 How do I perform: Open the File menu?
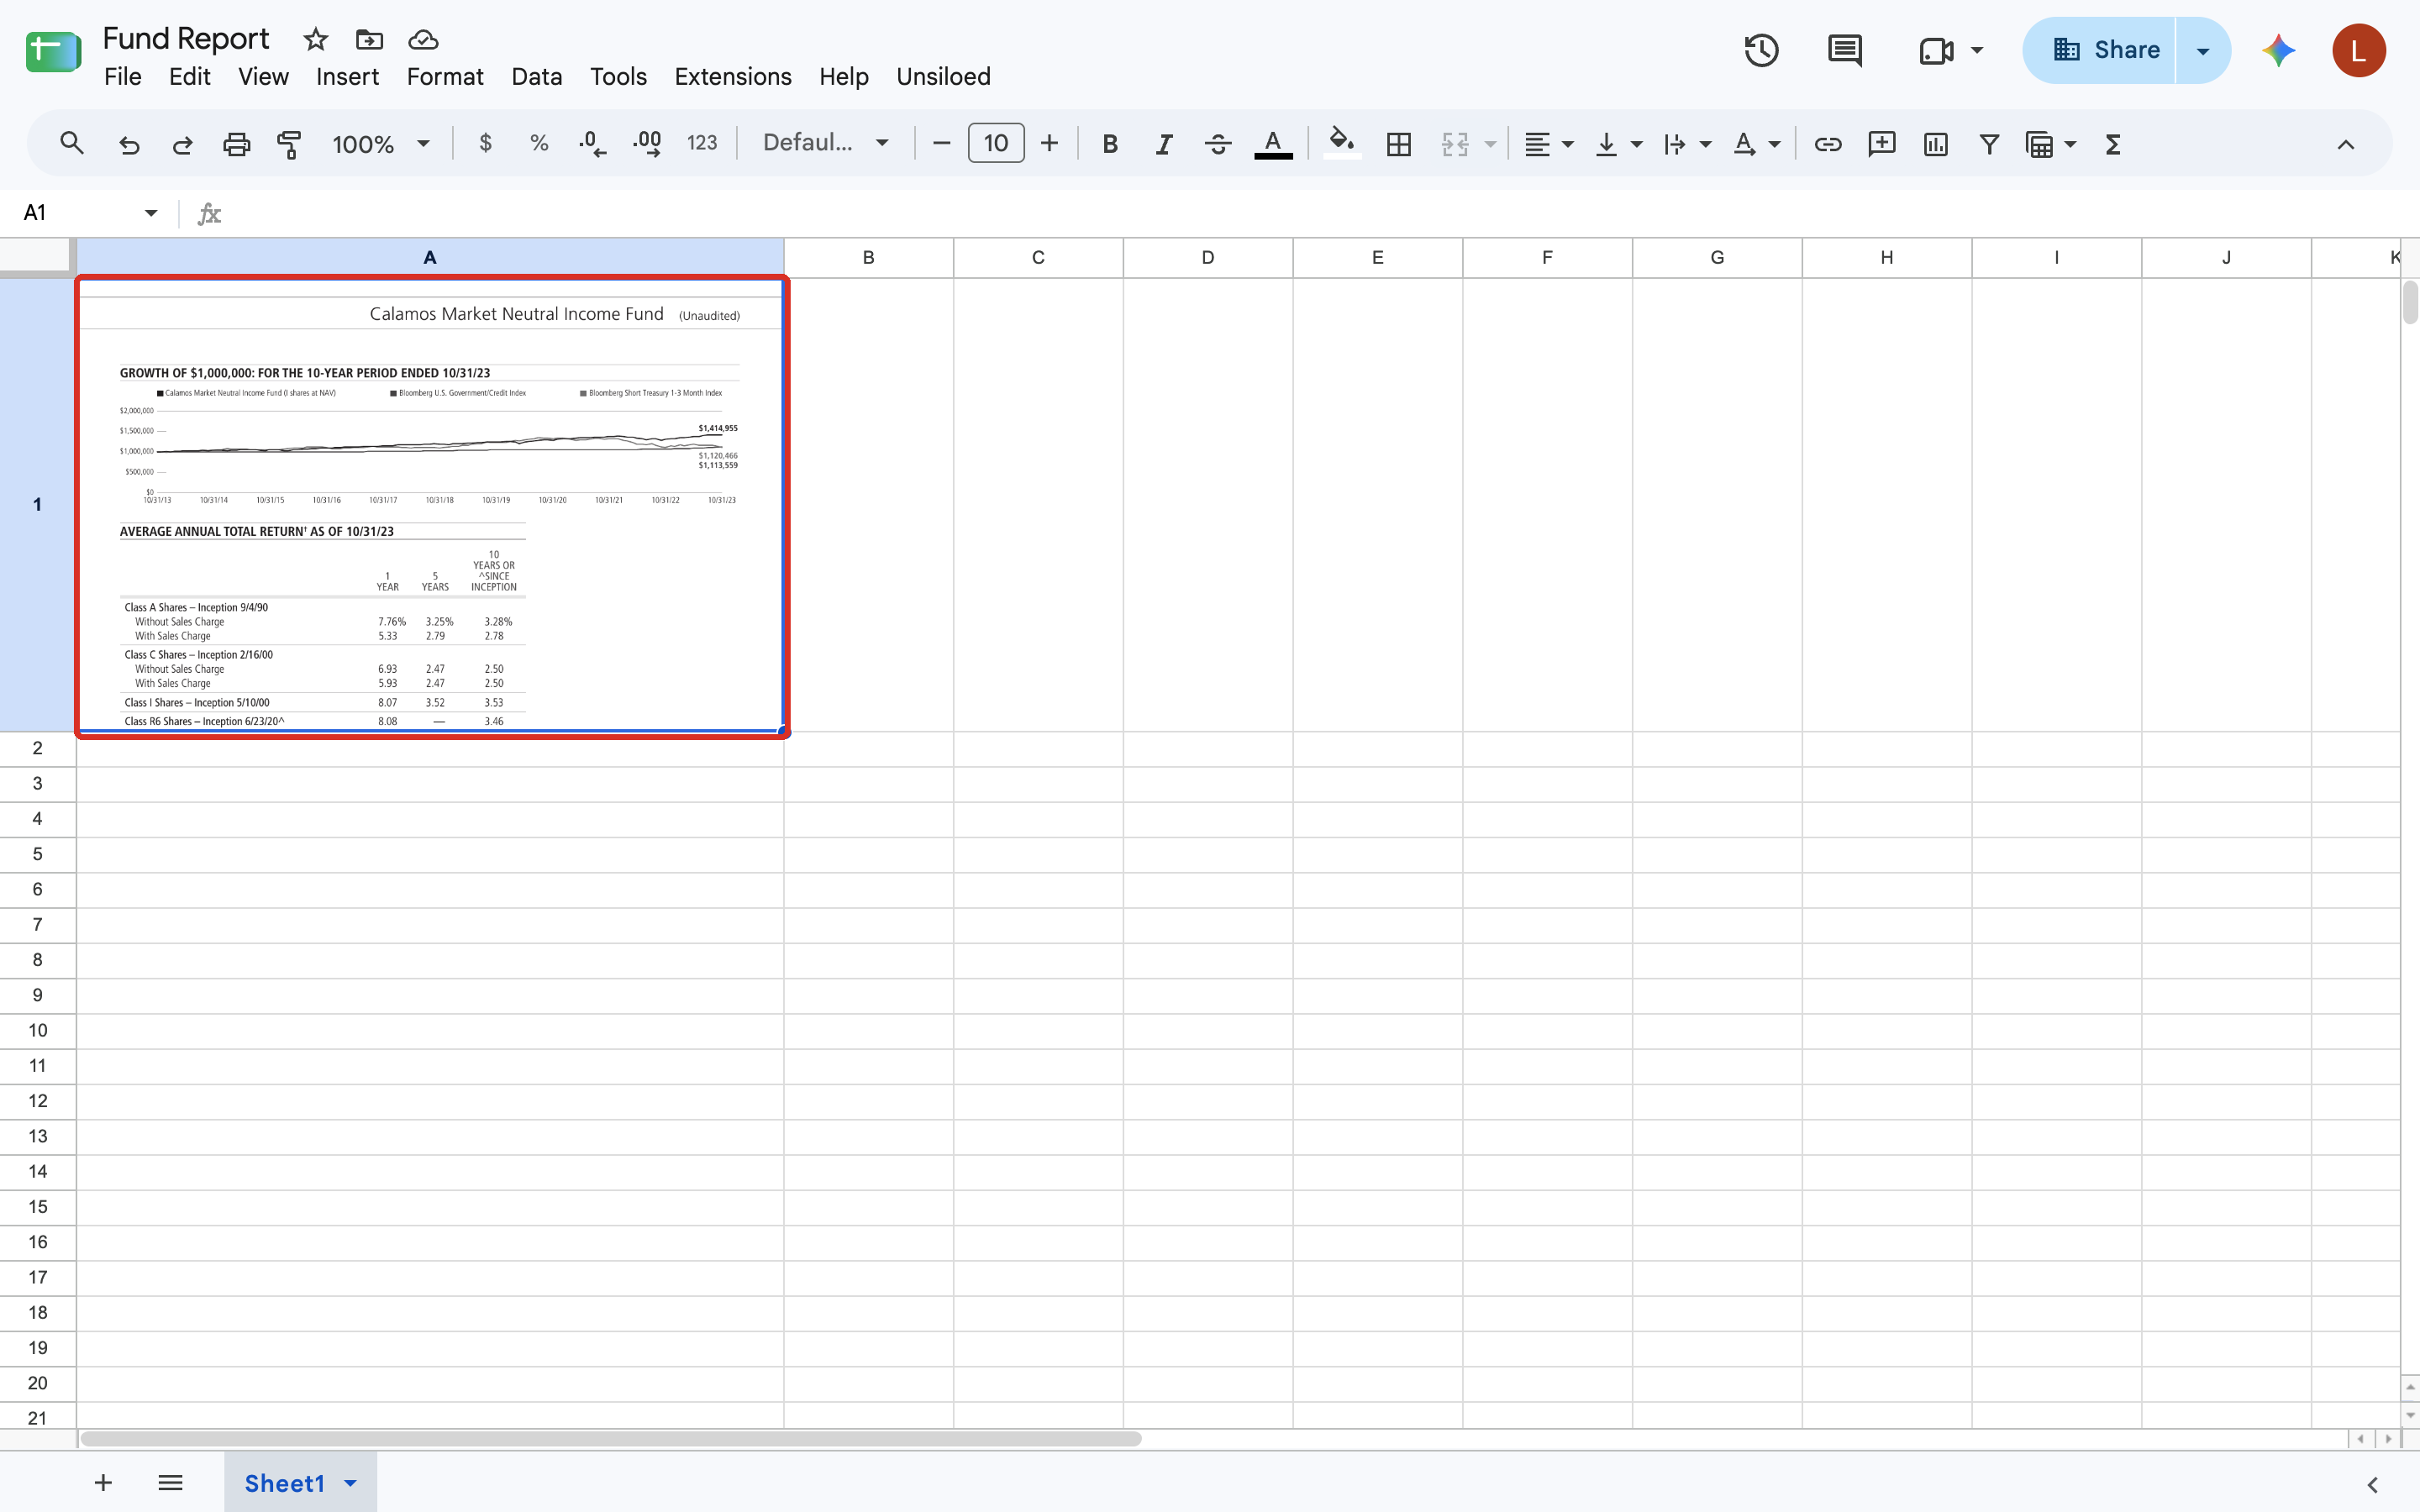(x=123, y=77)
